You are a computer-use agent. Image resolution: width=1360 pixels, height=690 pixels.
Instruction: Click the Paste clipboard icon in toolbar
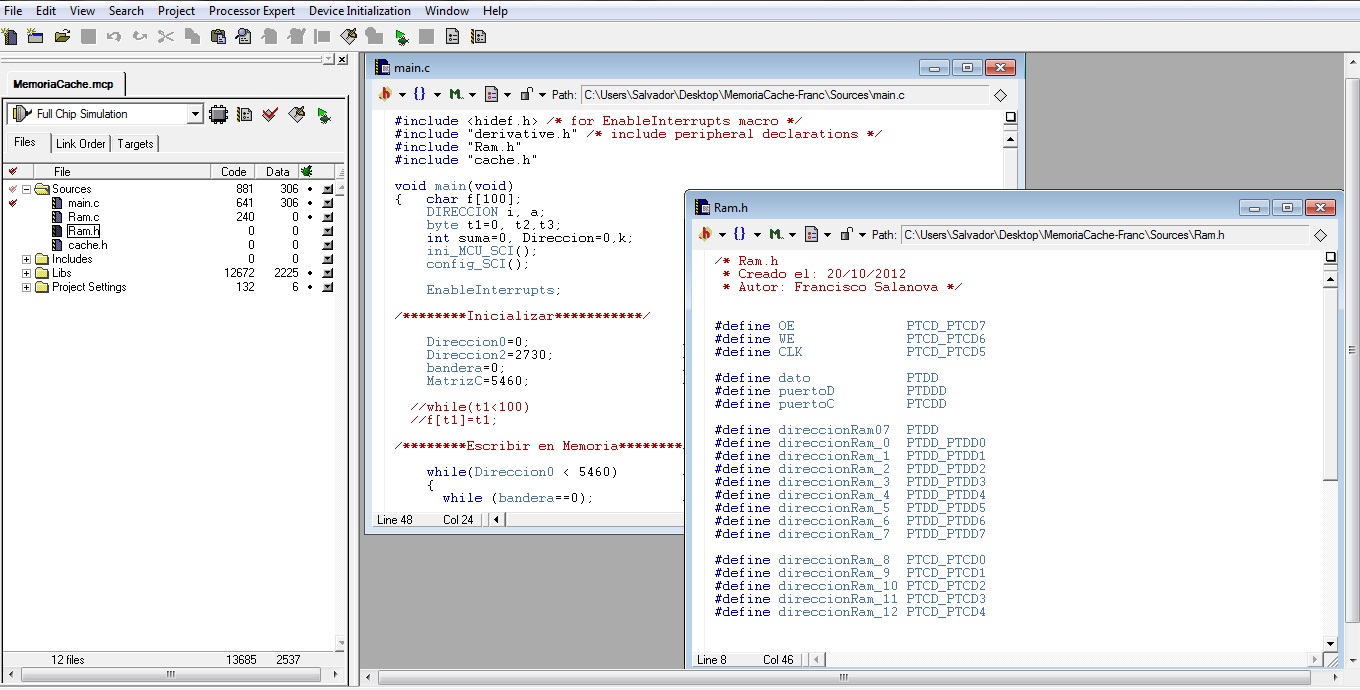click(x=218, y=36)
